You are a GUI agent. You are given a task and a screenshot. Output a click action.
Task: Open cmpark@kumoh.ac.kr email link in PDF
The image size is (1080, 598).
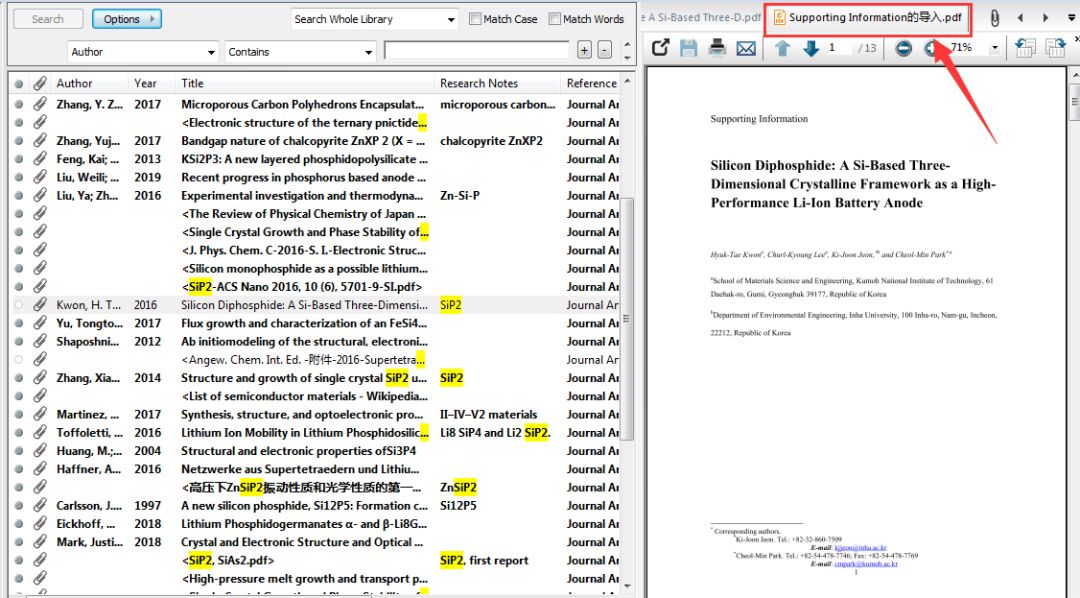[866, 564]
